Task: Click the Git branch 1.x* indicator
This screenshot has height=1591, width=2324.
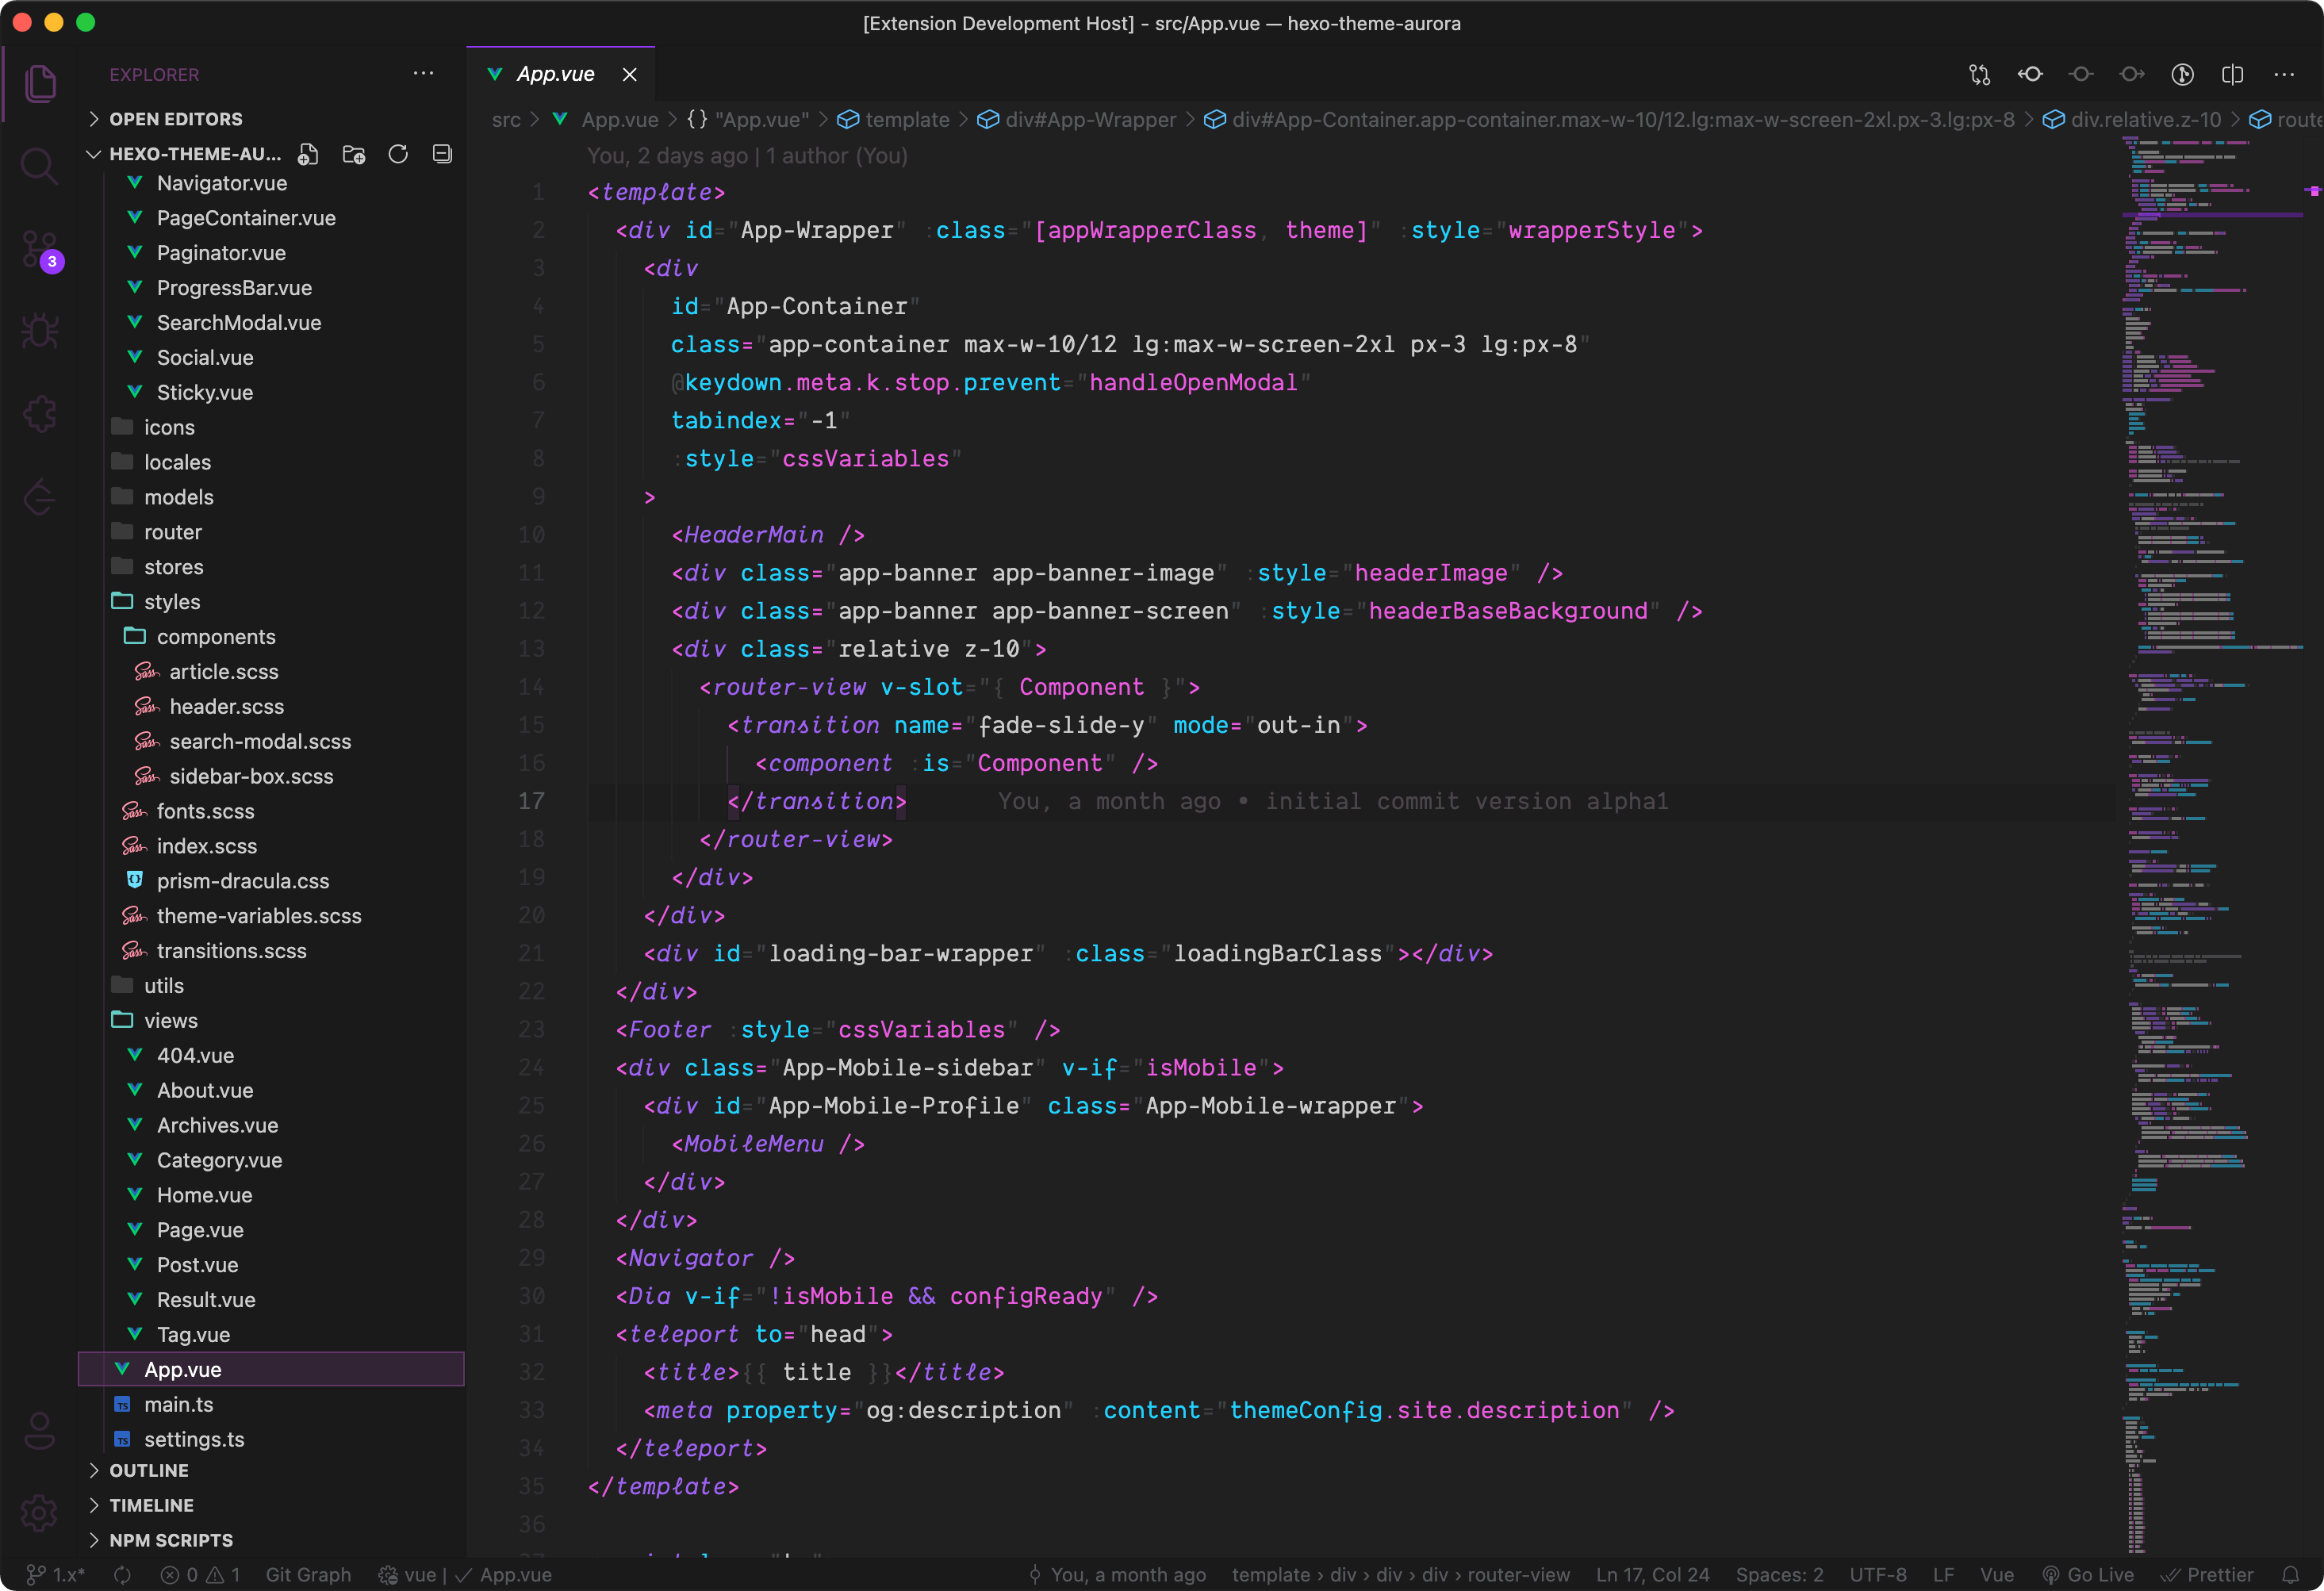Action: 56,1575
